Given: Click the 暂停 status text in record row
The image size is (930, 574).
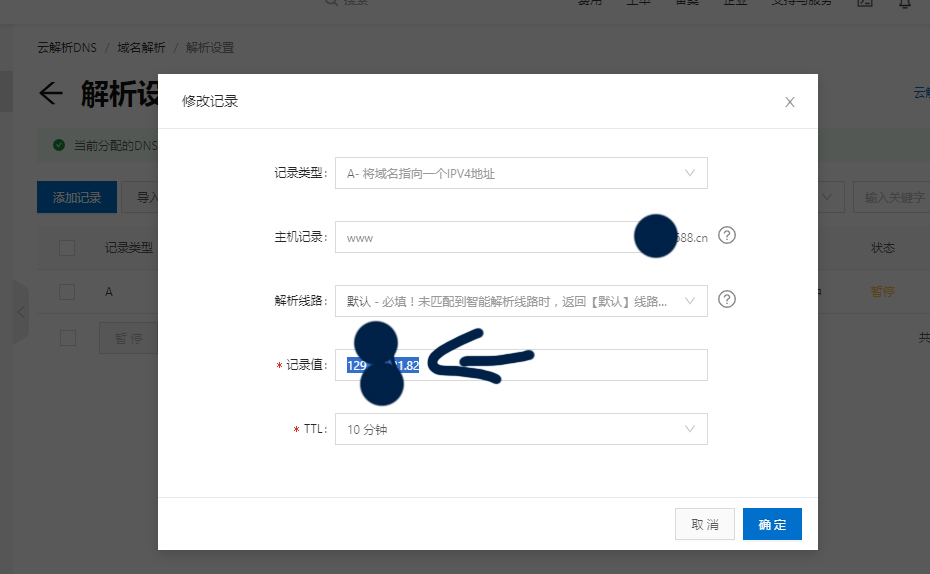Looking at the screenshot, I should coord(882,292).
